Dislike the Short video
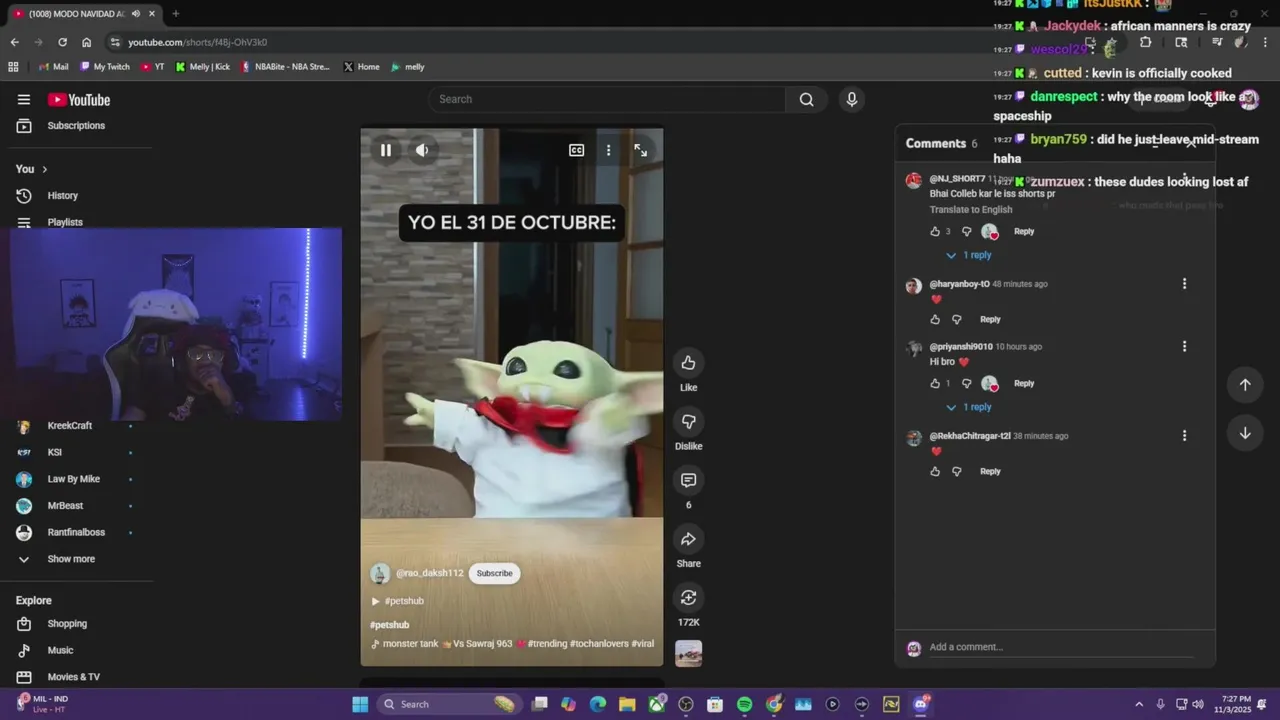This screenshot has width=1280, height=720. pyautogui.click(x=688, y=421)
